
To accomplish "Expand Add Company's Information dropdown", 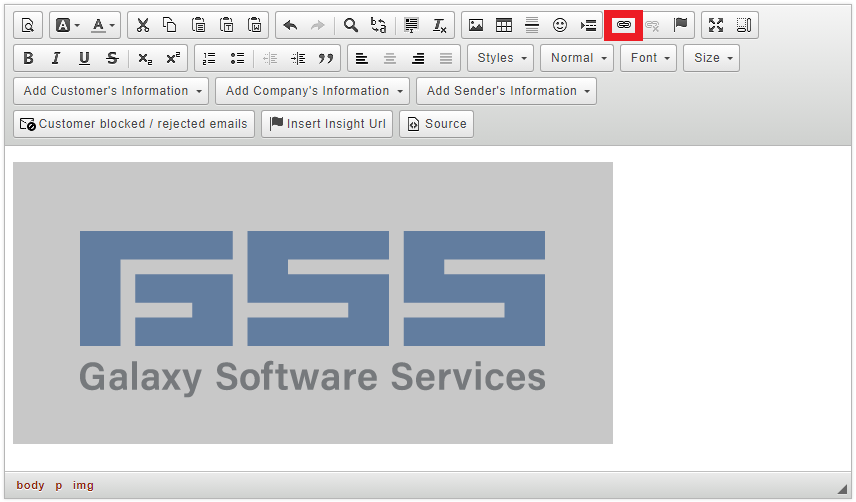I will tap(313, 91).
